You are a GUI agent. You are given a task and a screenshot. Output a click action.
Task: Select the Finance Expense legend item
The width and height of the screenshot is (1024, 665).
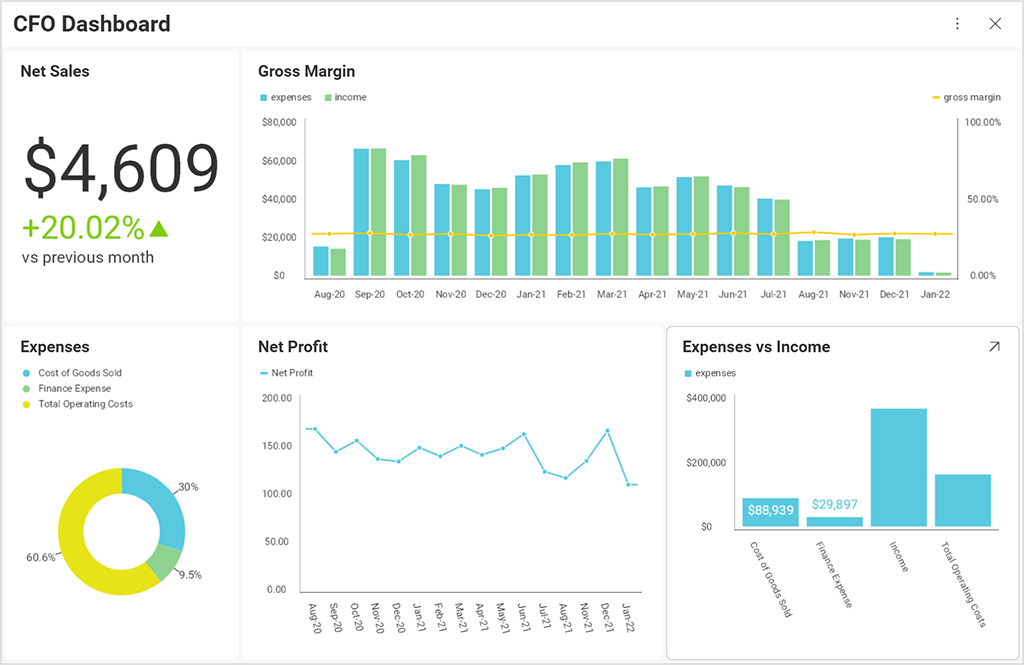(x=74, y=389)
